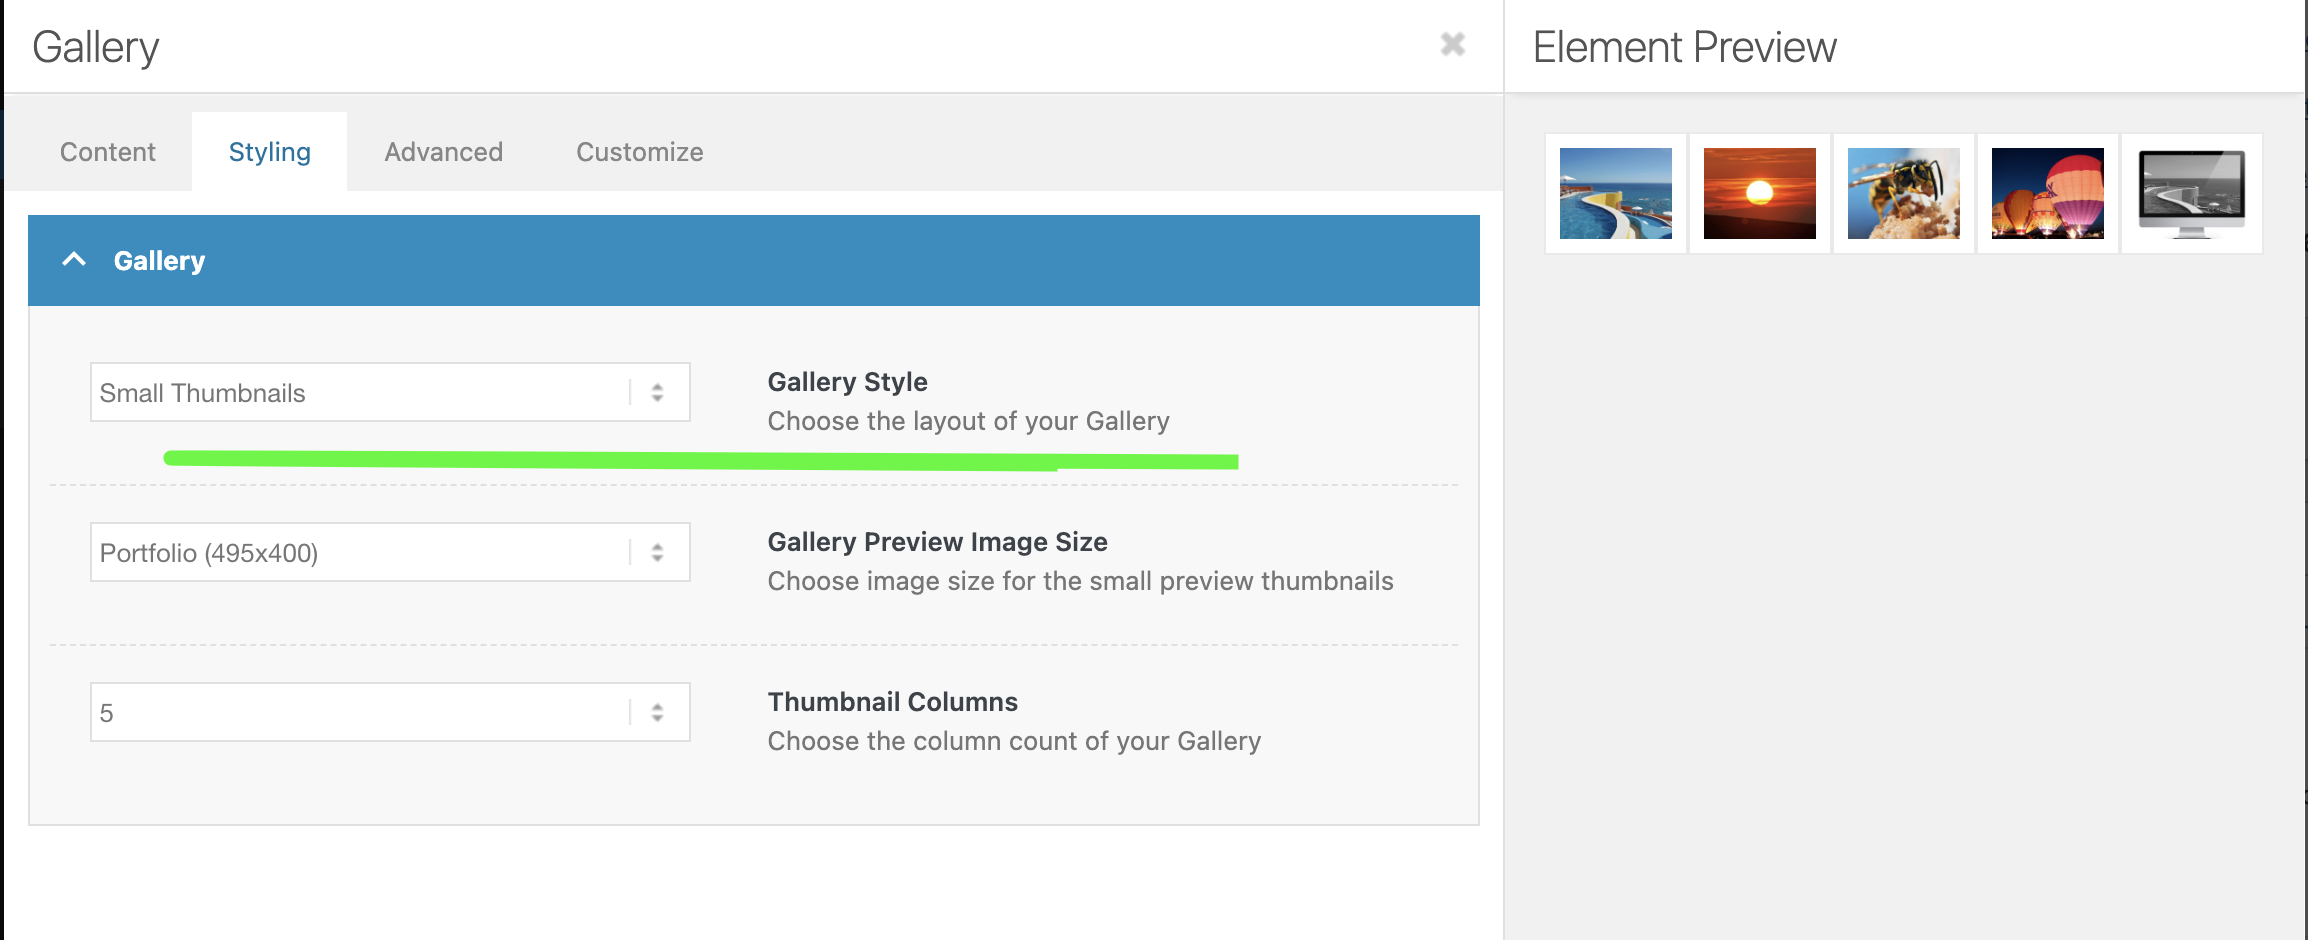The image size is (2308, 940).
Task: Click the swimming pool ocean thumbnail
Action: [1615, 193]
